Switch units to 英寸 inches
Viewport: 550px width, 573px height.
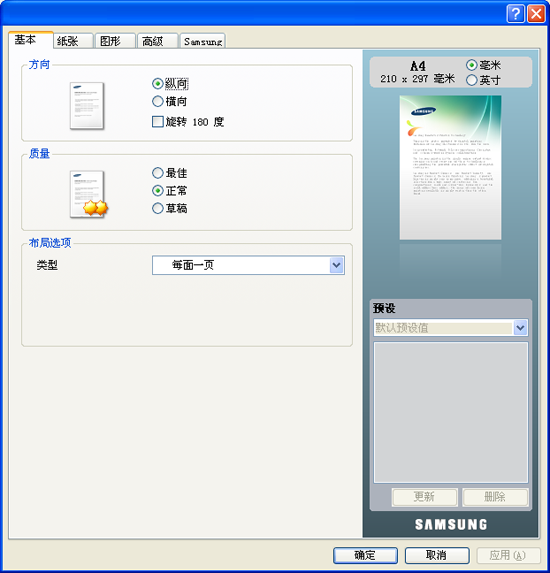[x=483, y=80]
